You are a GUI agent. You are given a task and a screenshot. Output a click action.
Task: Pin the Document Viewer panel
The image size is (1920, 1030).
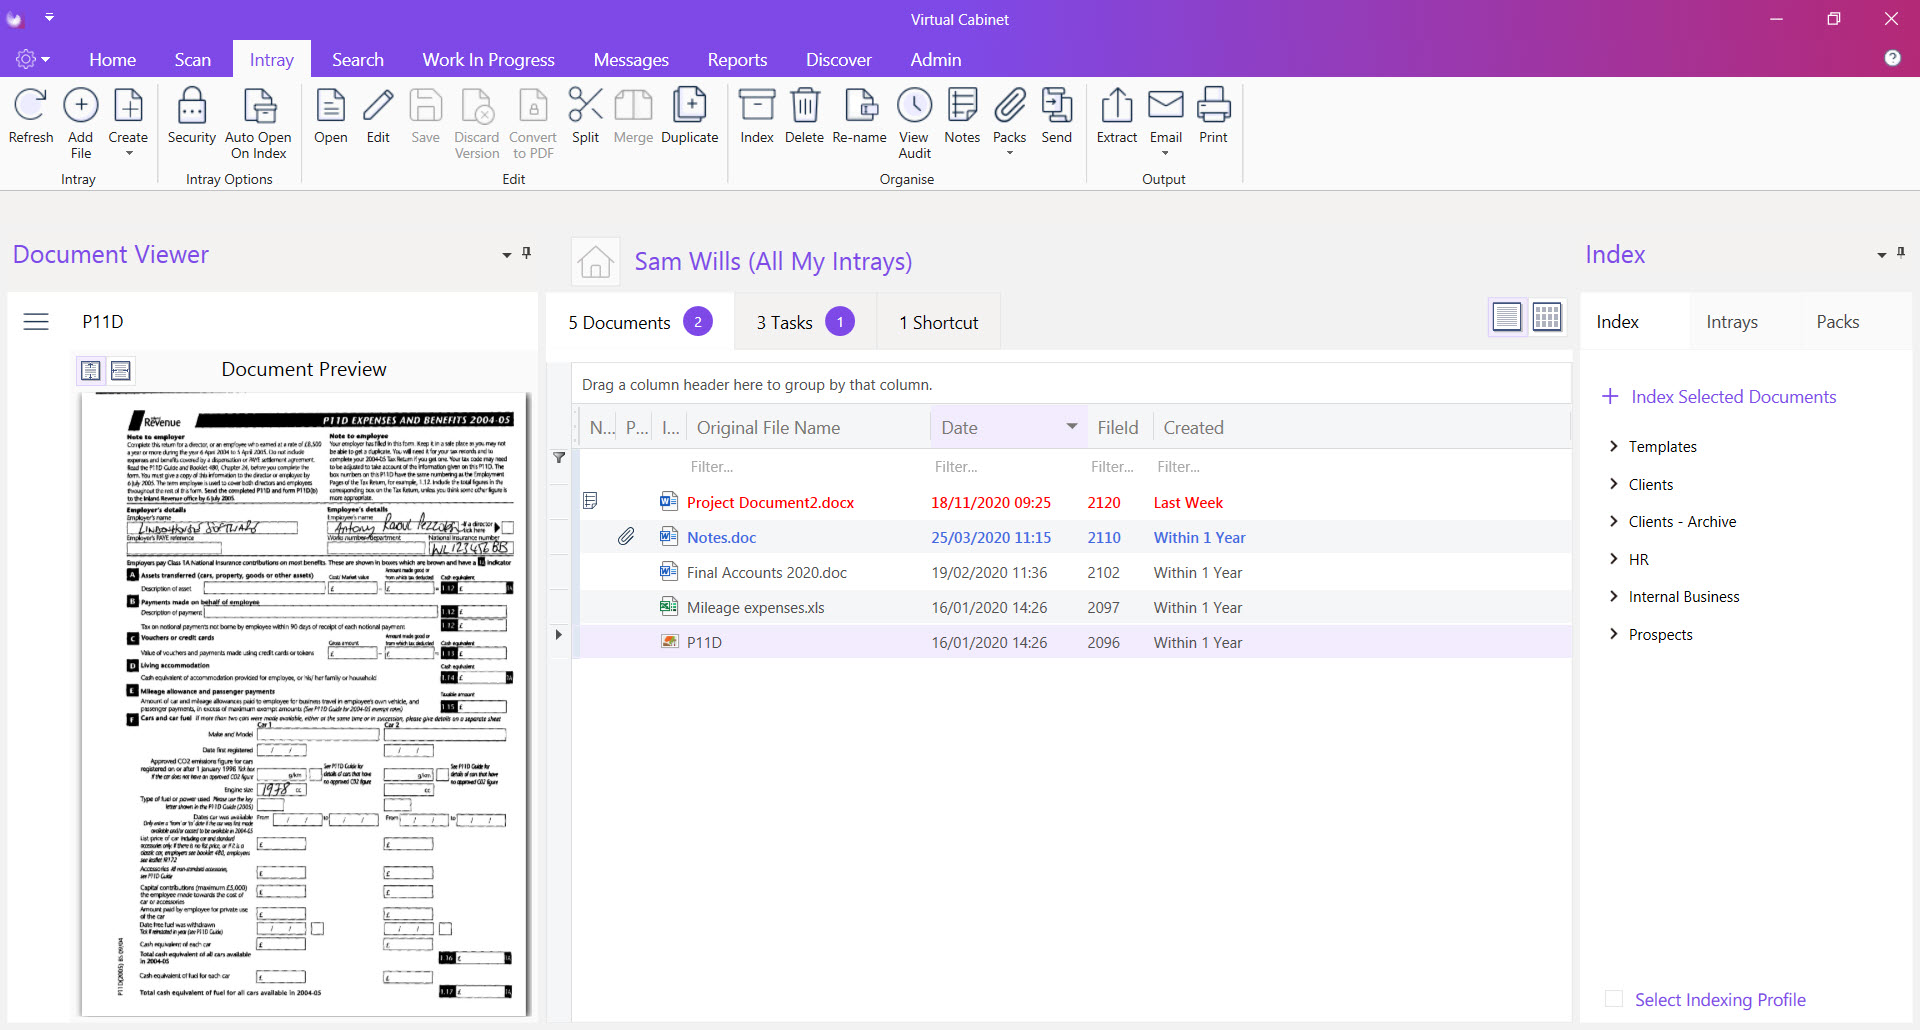click(x=526, y=253)
